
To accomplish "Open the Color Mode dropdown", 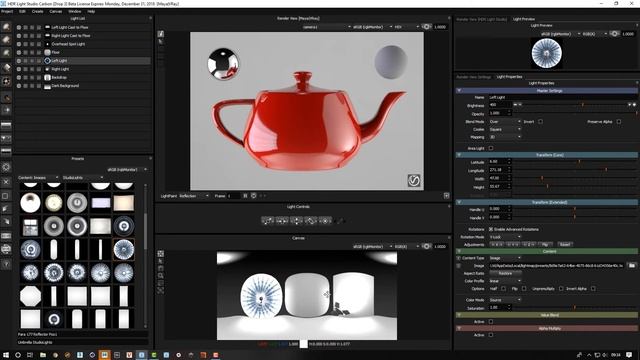I will 505,300.
